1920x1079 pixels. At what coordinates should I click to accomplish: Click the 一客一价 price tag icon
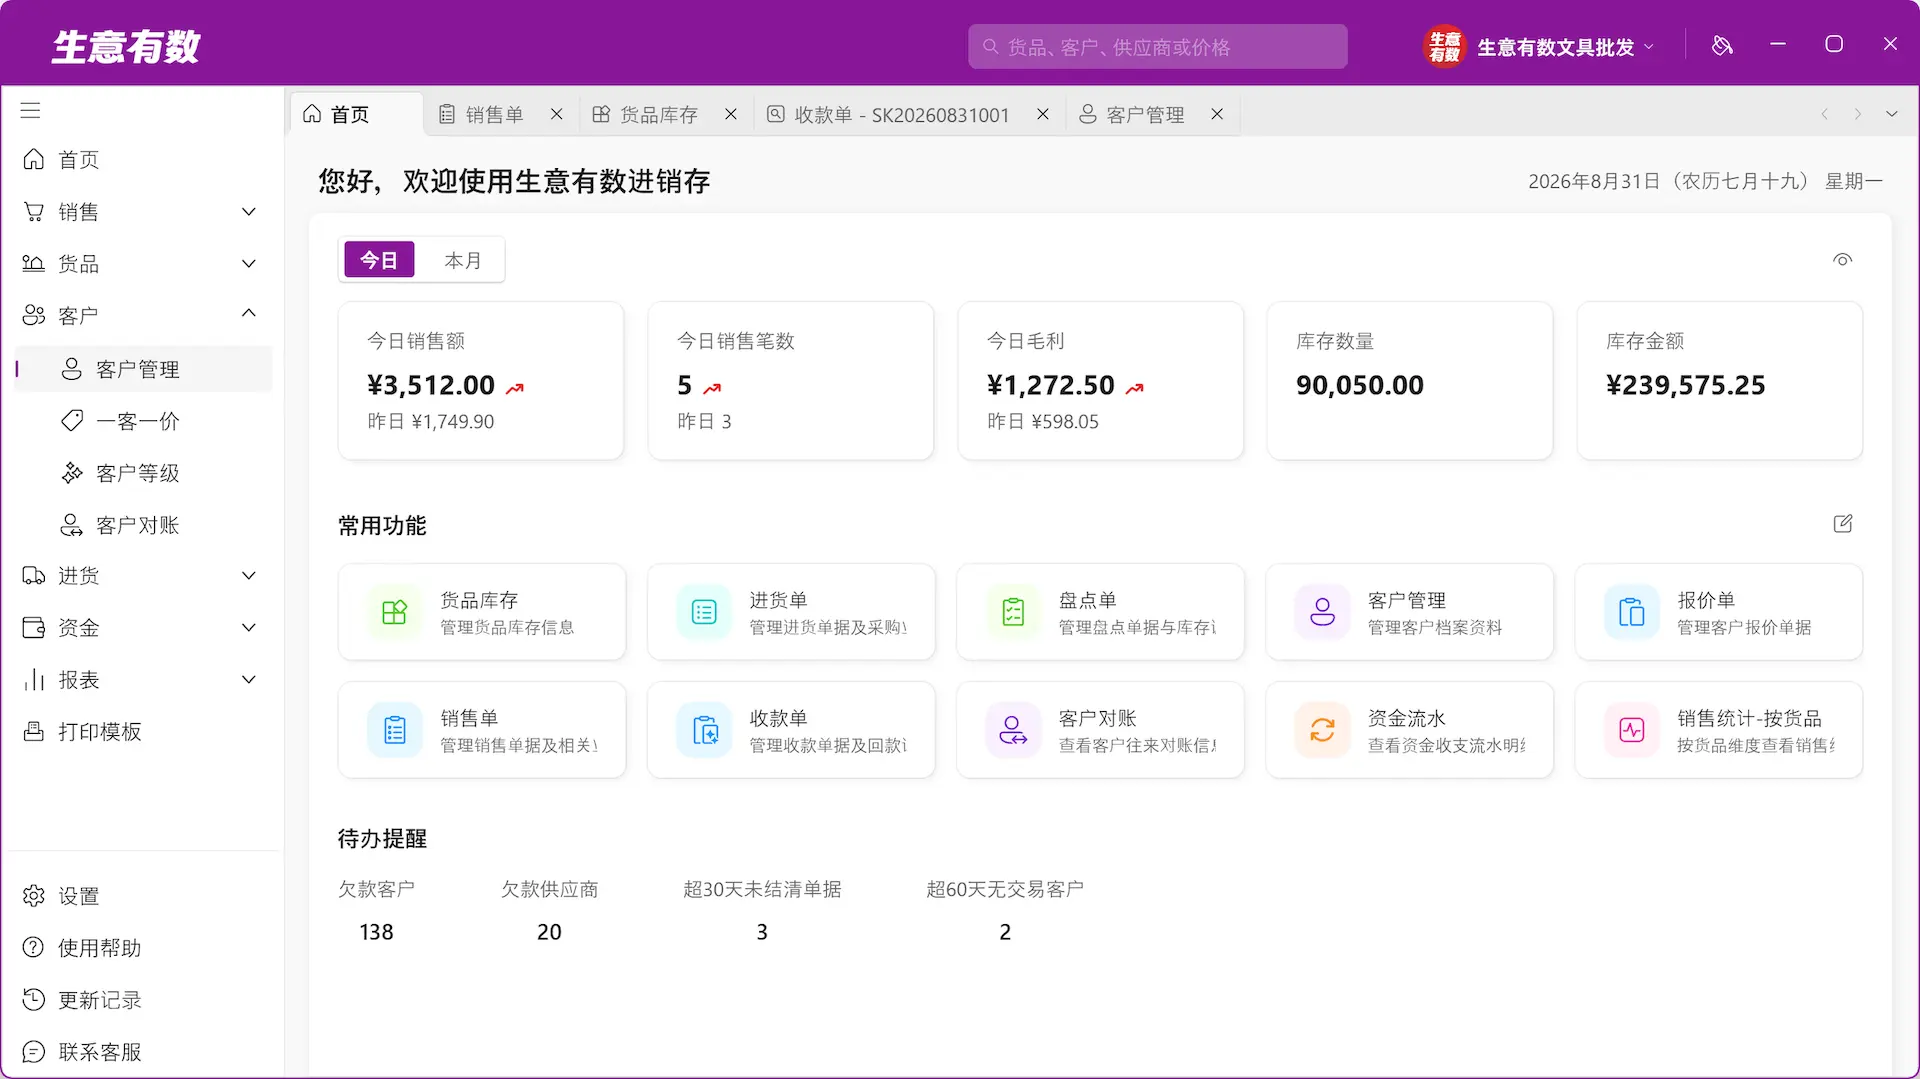[72, 421]
